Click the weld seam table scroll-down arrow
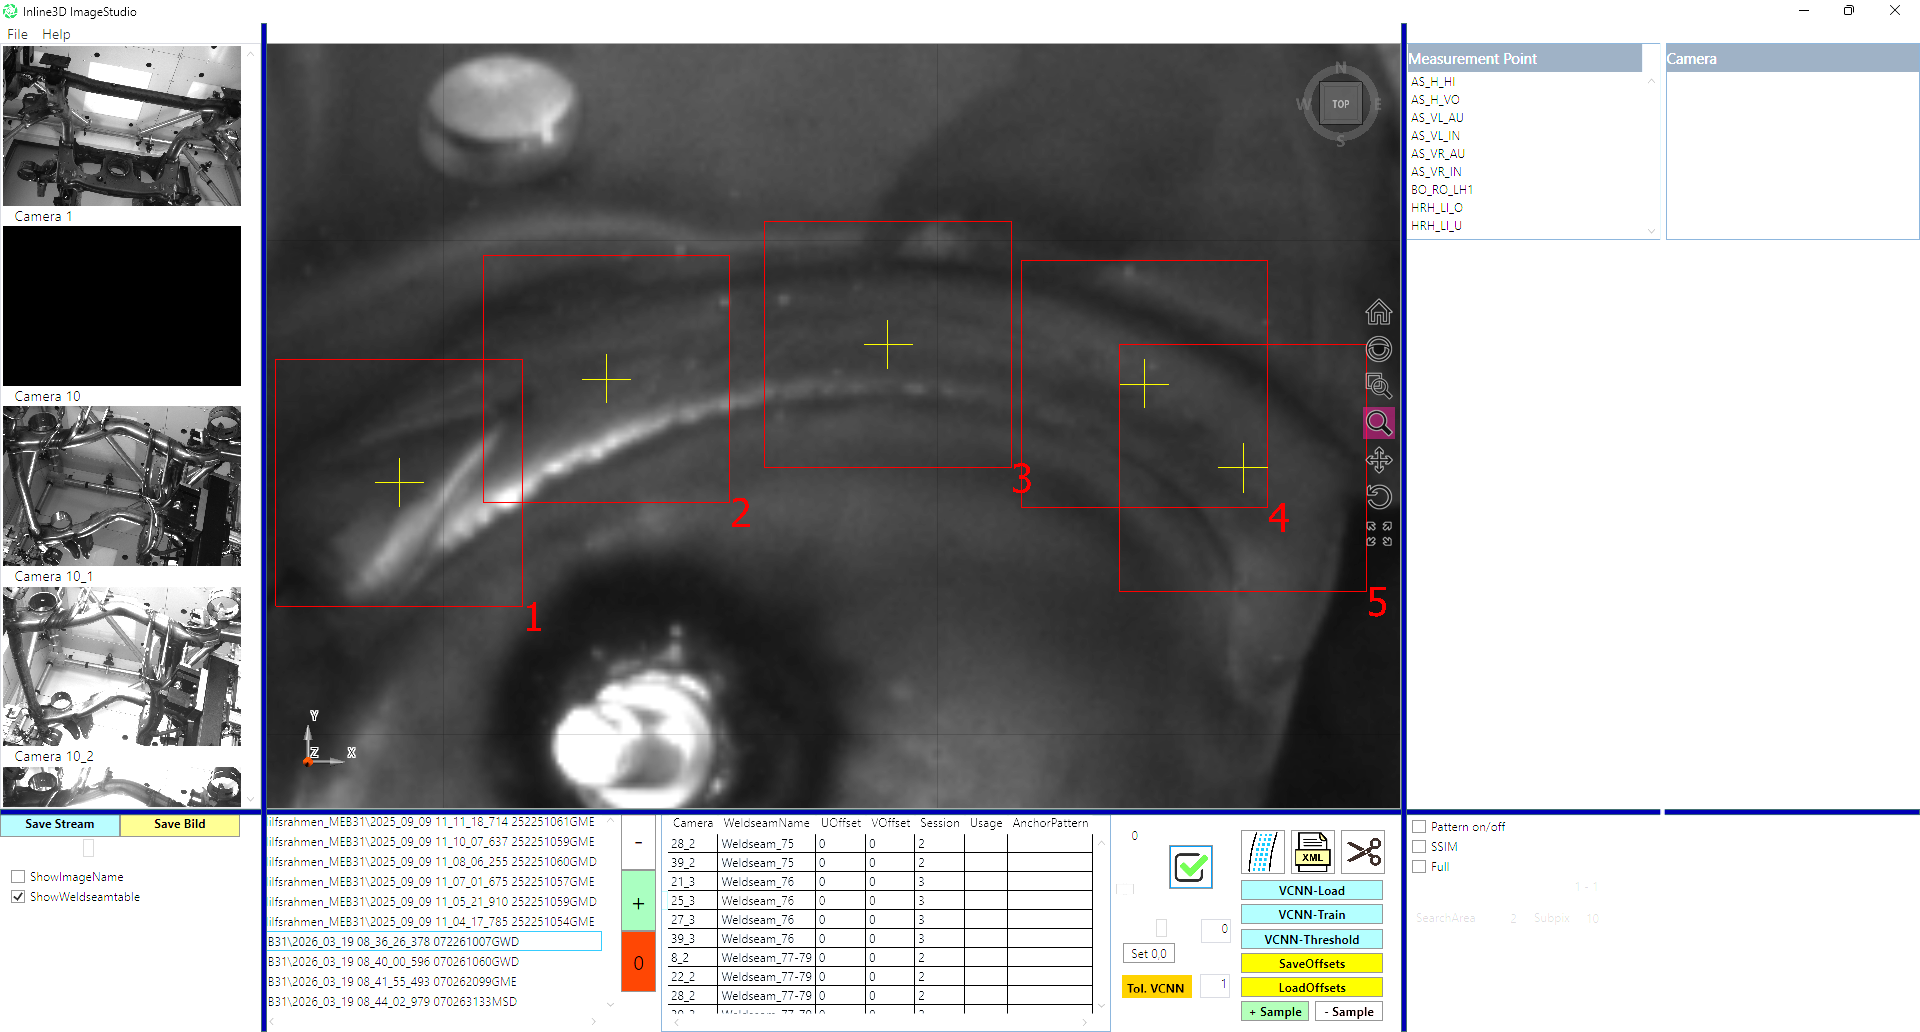Viewport: 1920px width, 1032px height. point(1101,1006)
